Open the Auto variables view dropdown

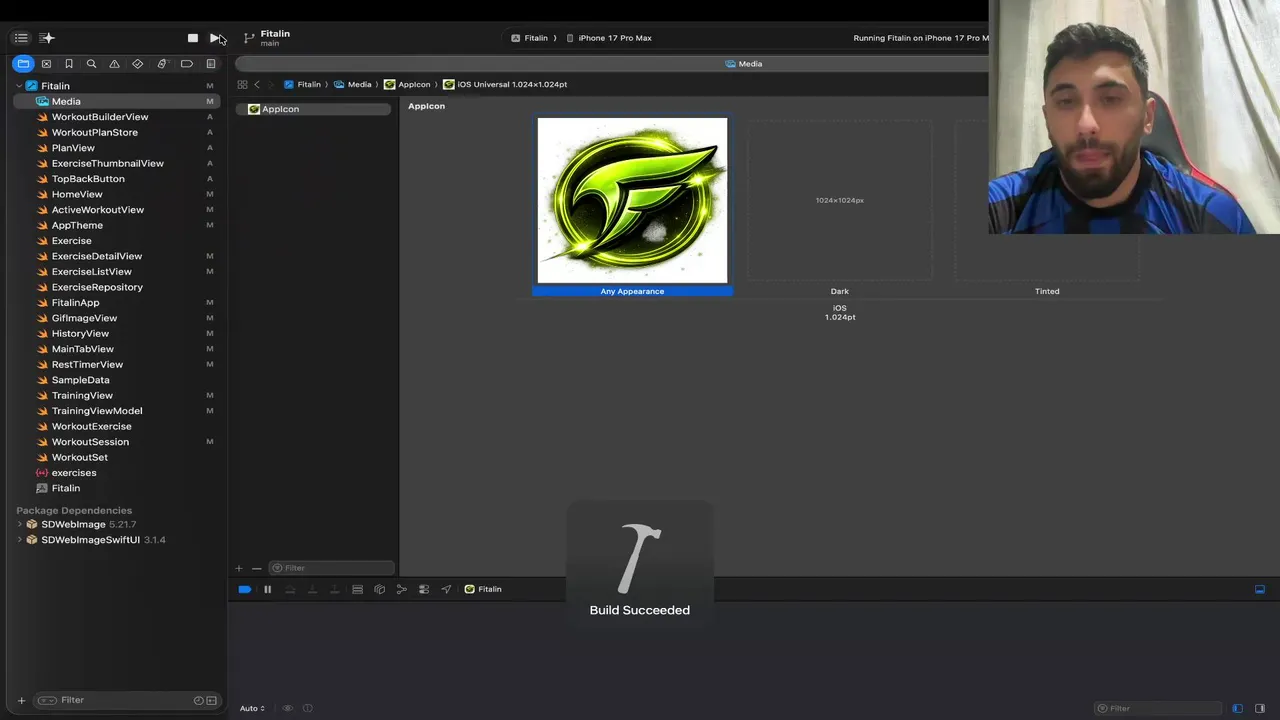tap(252, 708)
